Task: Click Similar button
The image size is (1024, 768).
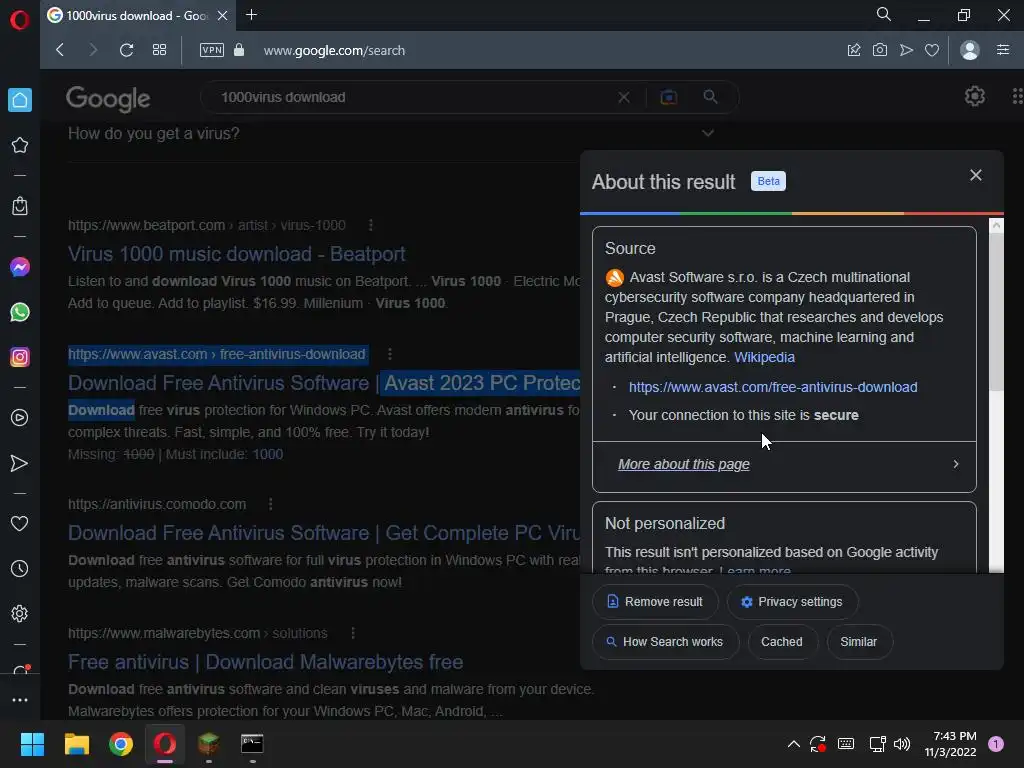Action: pyautogui.click(x=859, y=642)
